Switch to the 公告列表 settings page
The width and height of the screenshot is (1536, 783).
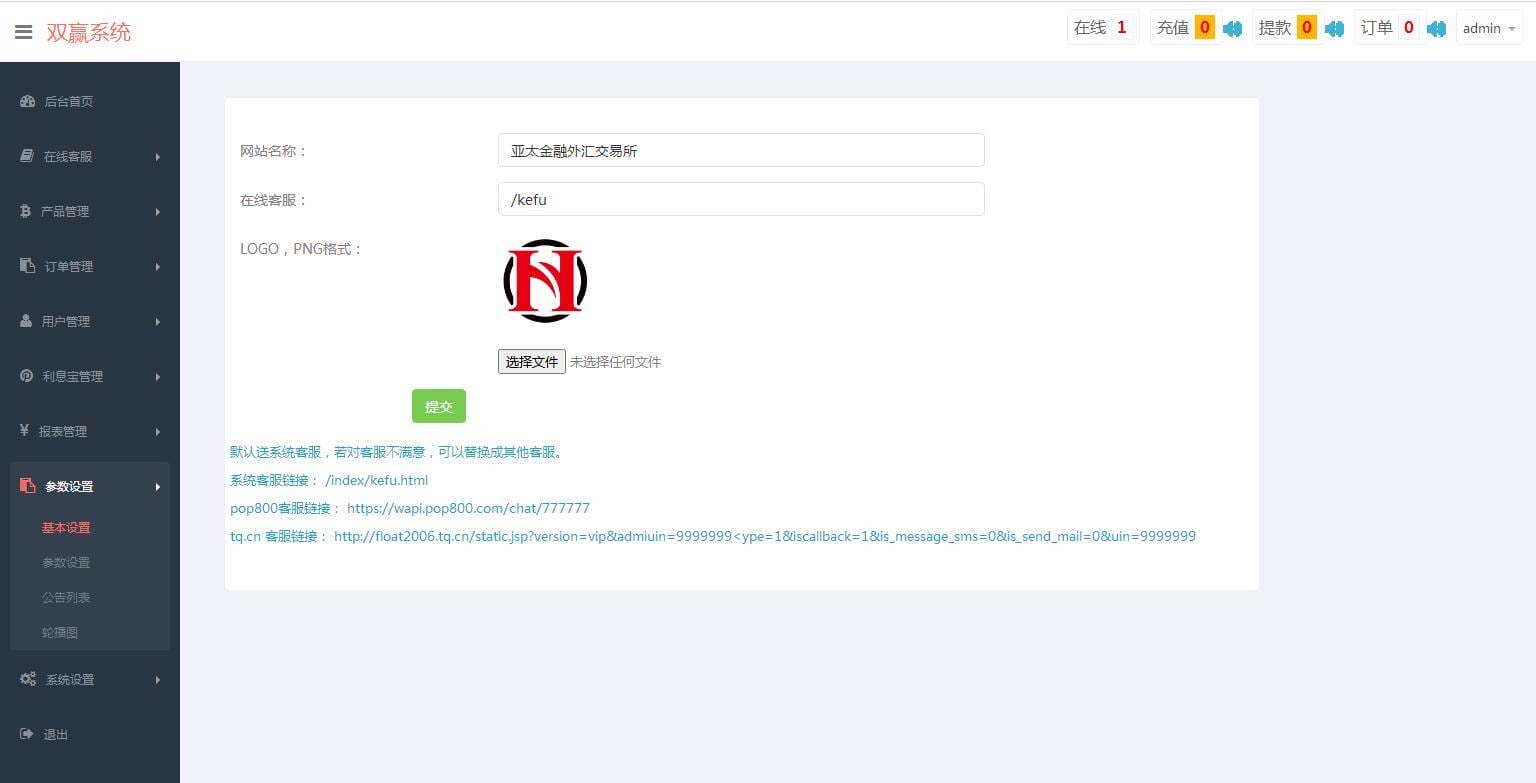[65, 597]
